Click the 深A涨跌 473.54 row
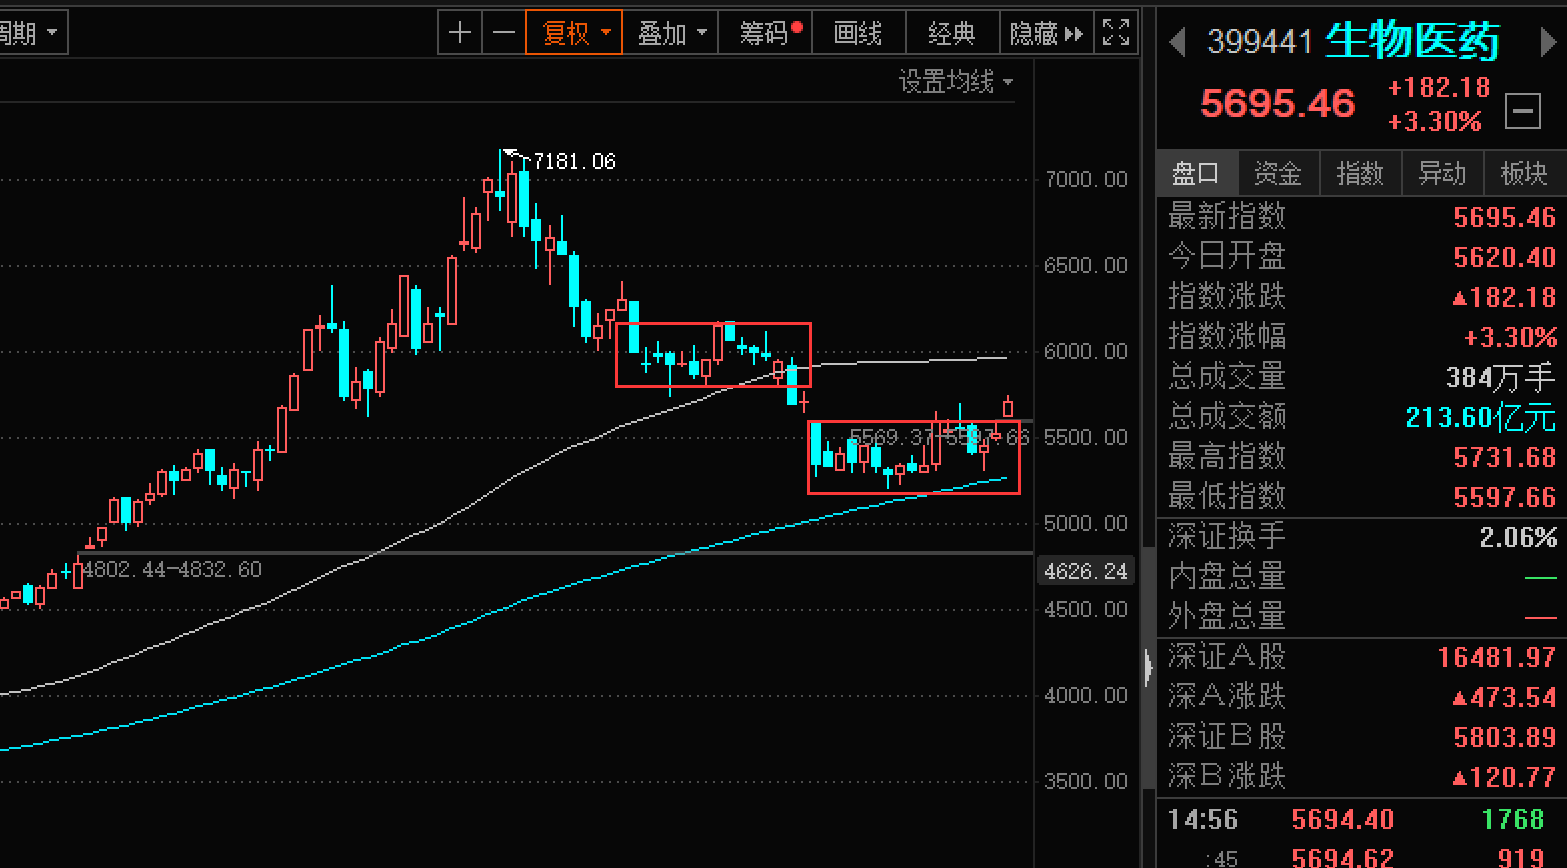The height and width of the screenshot is (868, 1567). pos(1362,697)
